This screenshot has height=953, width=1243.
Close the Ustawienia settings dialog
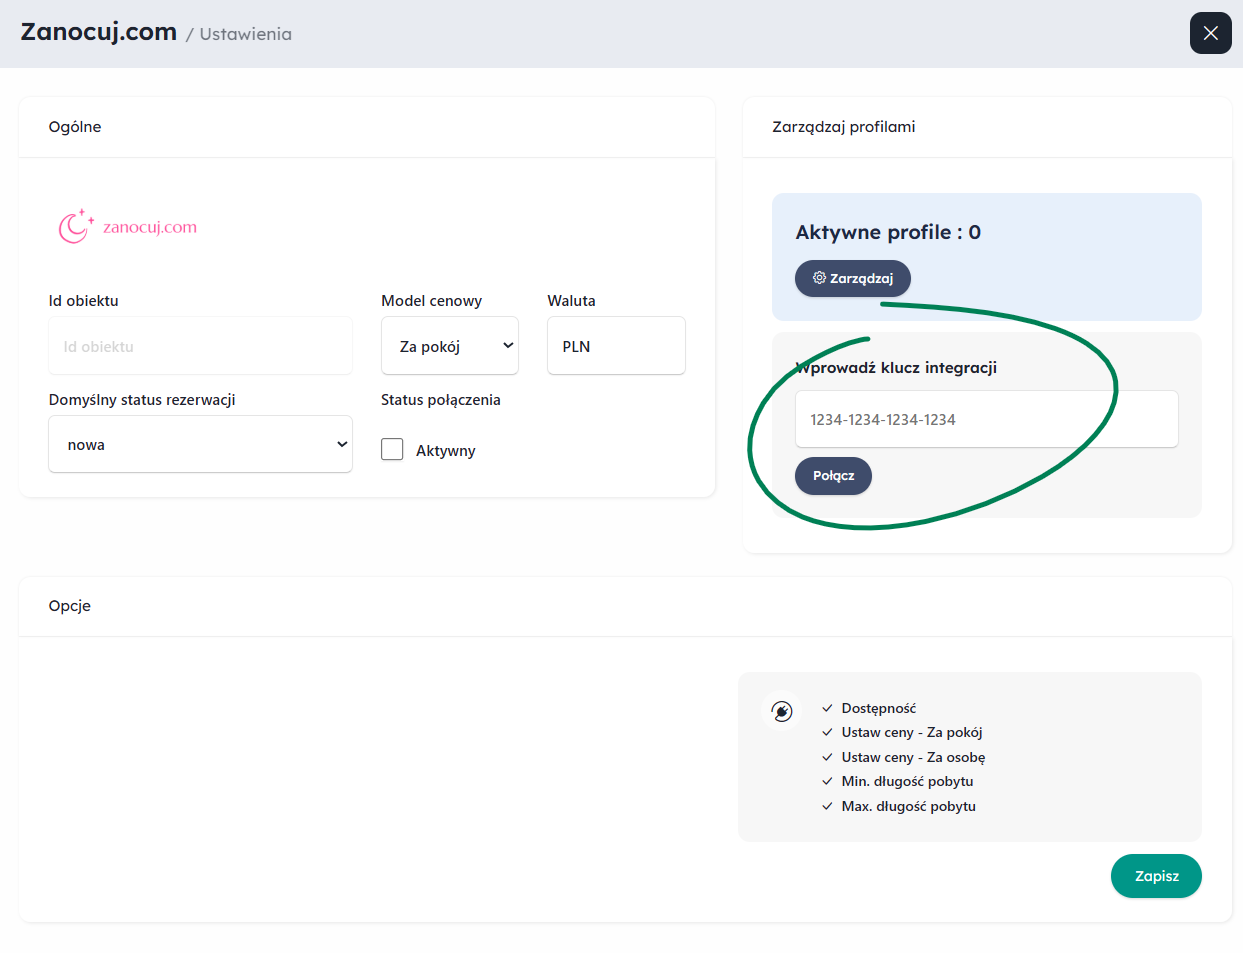coord(1210,33)
